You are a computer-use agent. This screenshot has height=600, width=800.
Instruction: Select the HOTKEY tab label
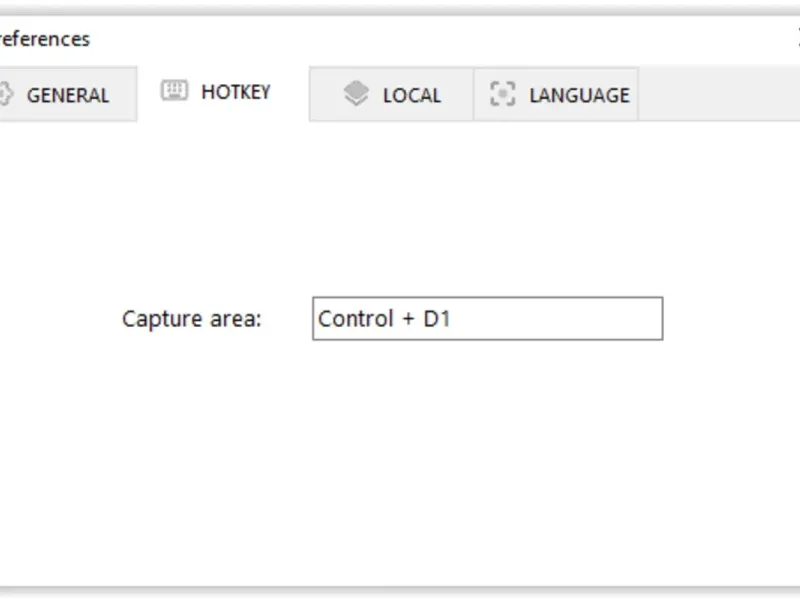[x=236, y=92]
